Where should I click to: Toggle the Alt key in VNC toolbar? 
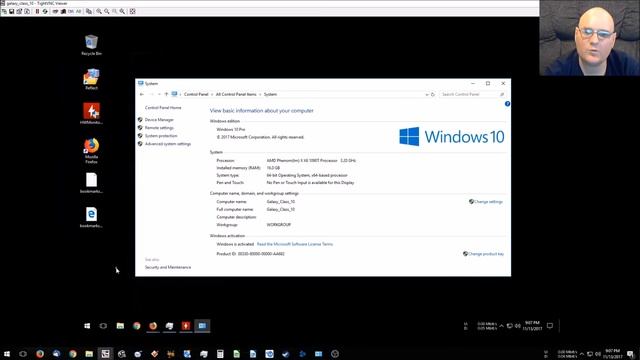[78, 11]
